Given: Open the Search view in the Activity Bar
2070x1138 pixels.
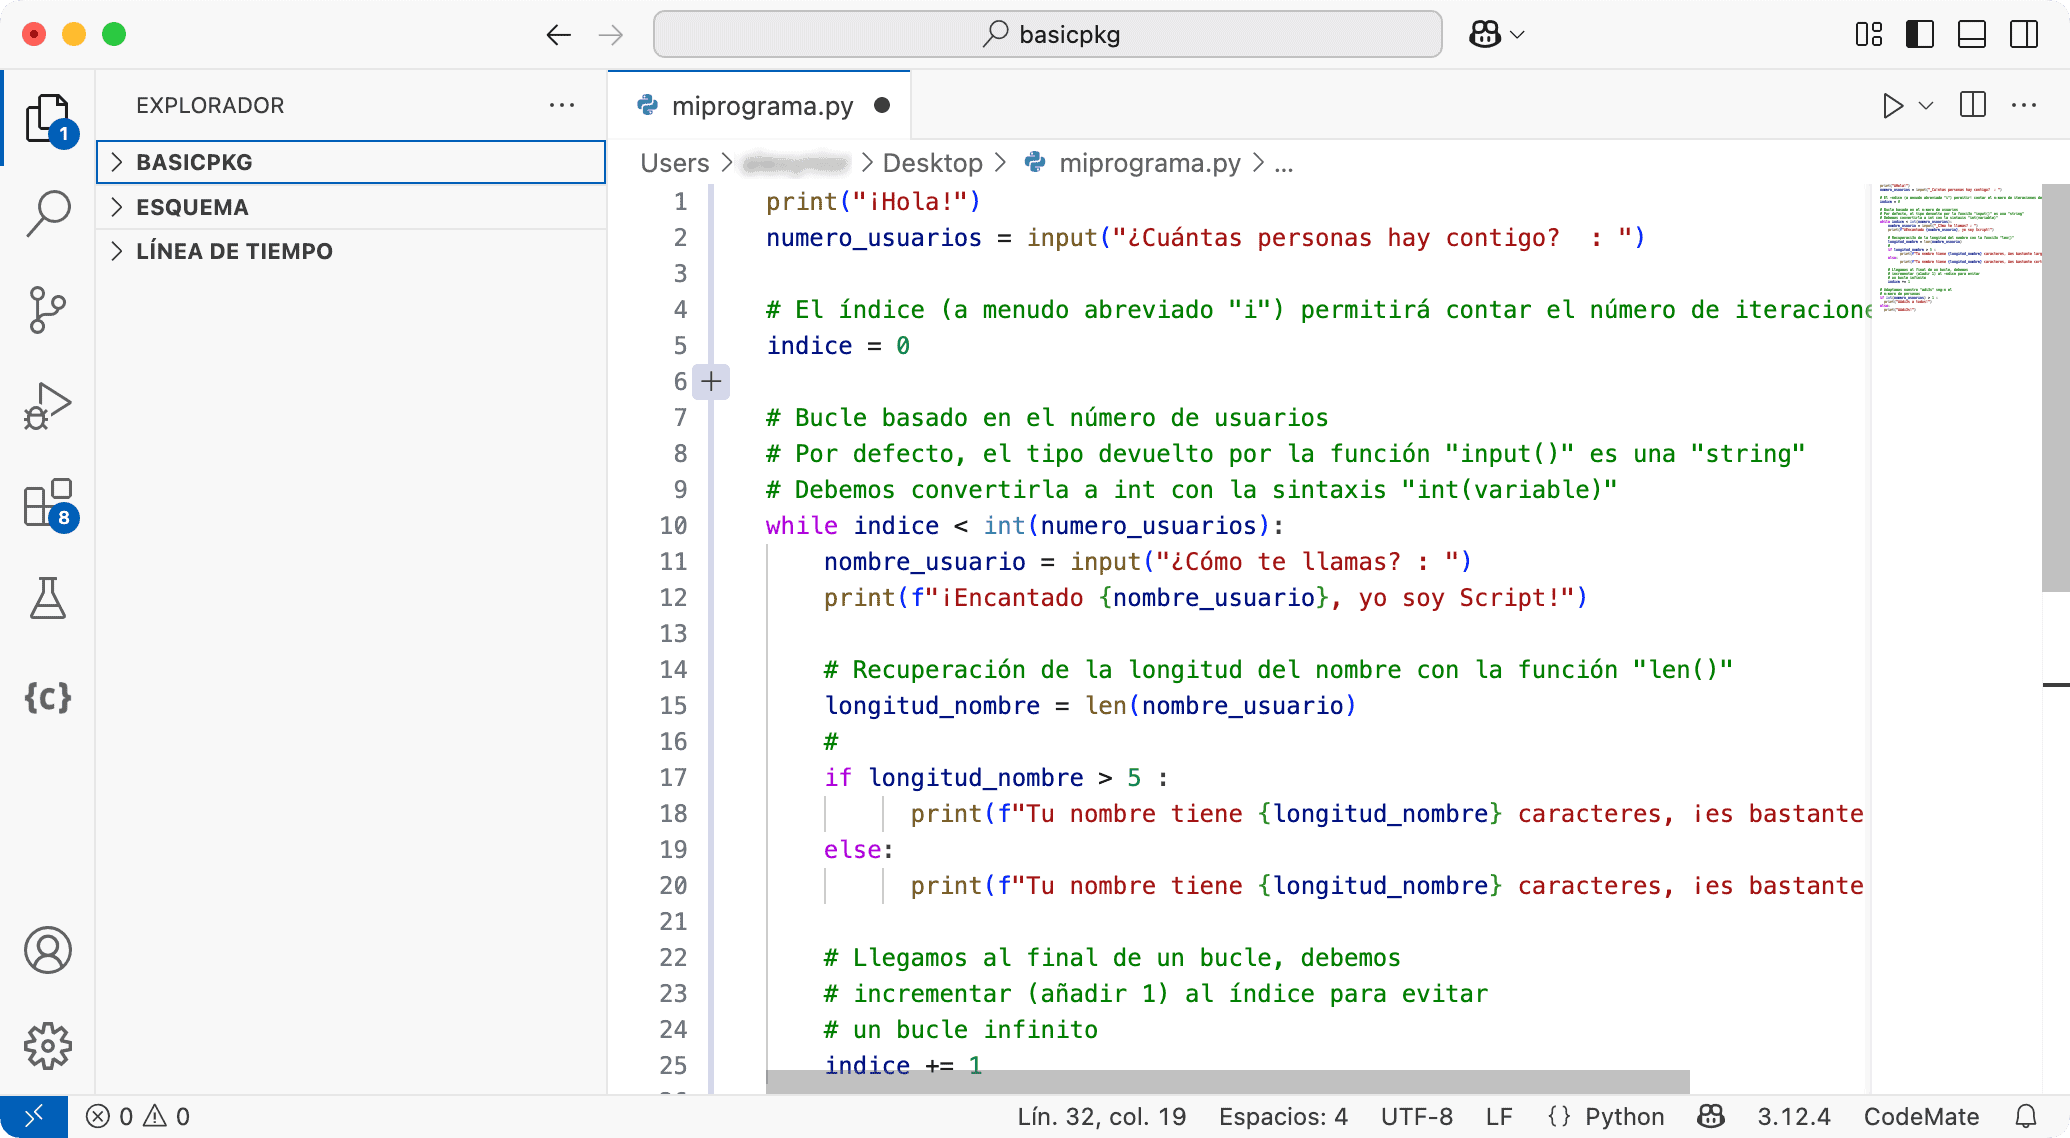Looking at the screenshot, I should pos(47,212).
